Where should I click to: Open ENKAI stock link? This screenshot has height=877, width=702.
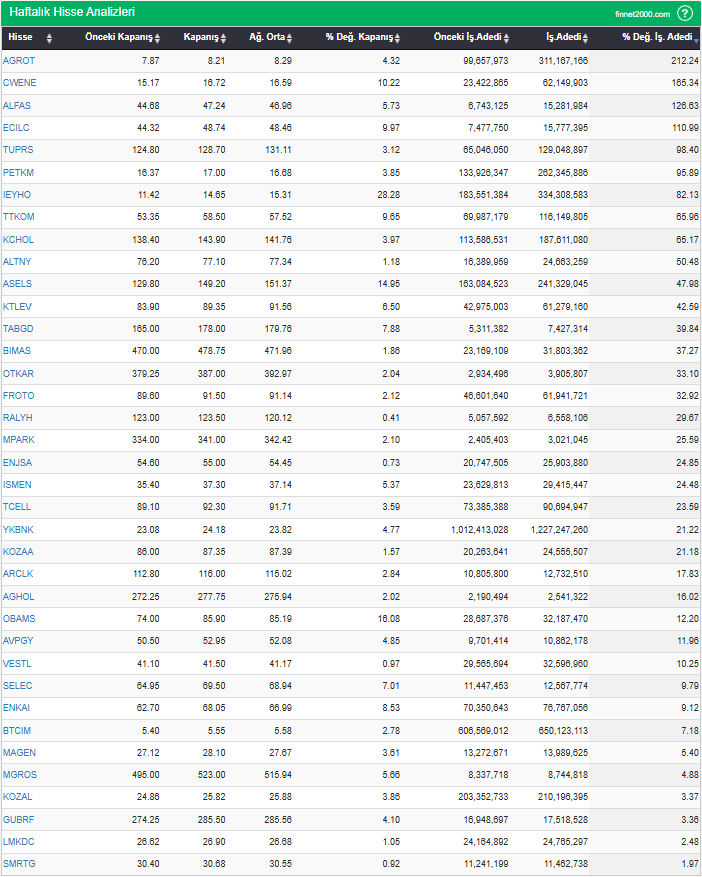click(16, 708)
